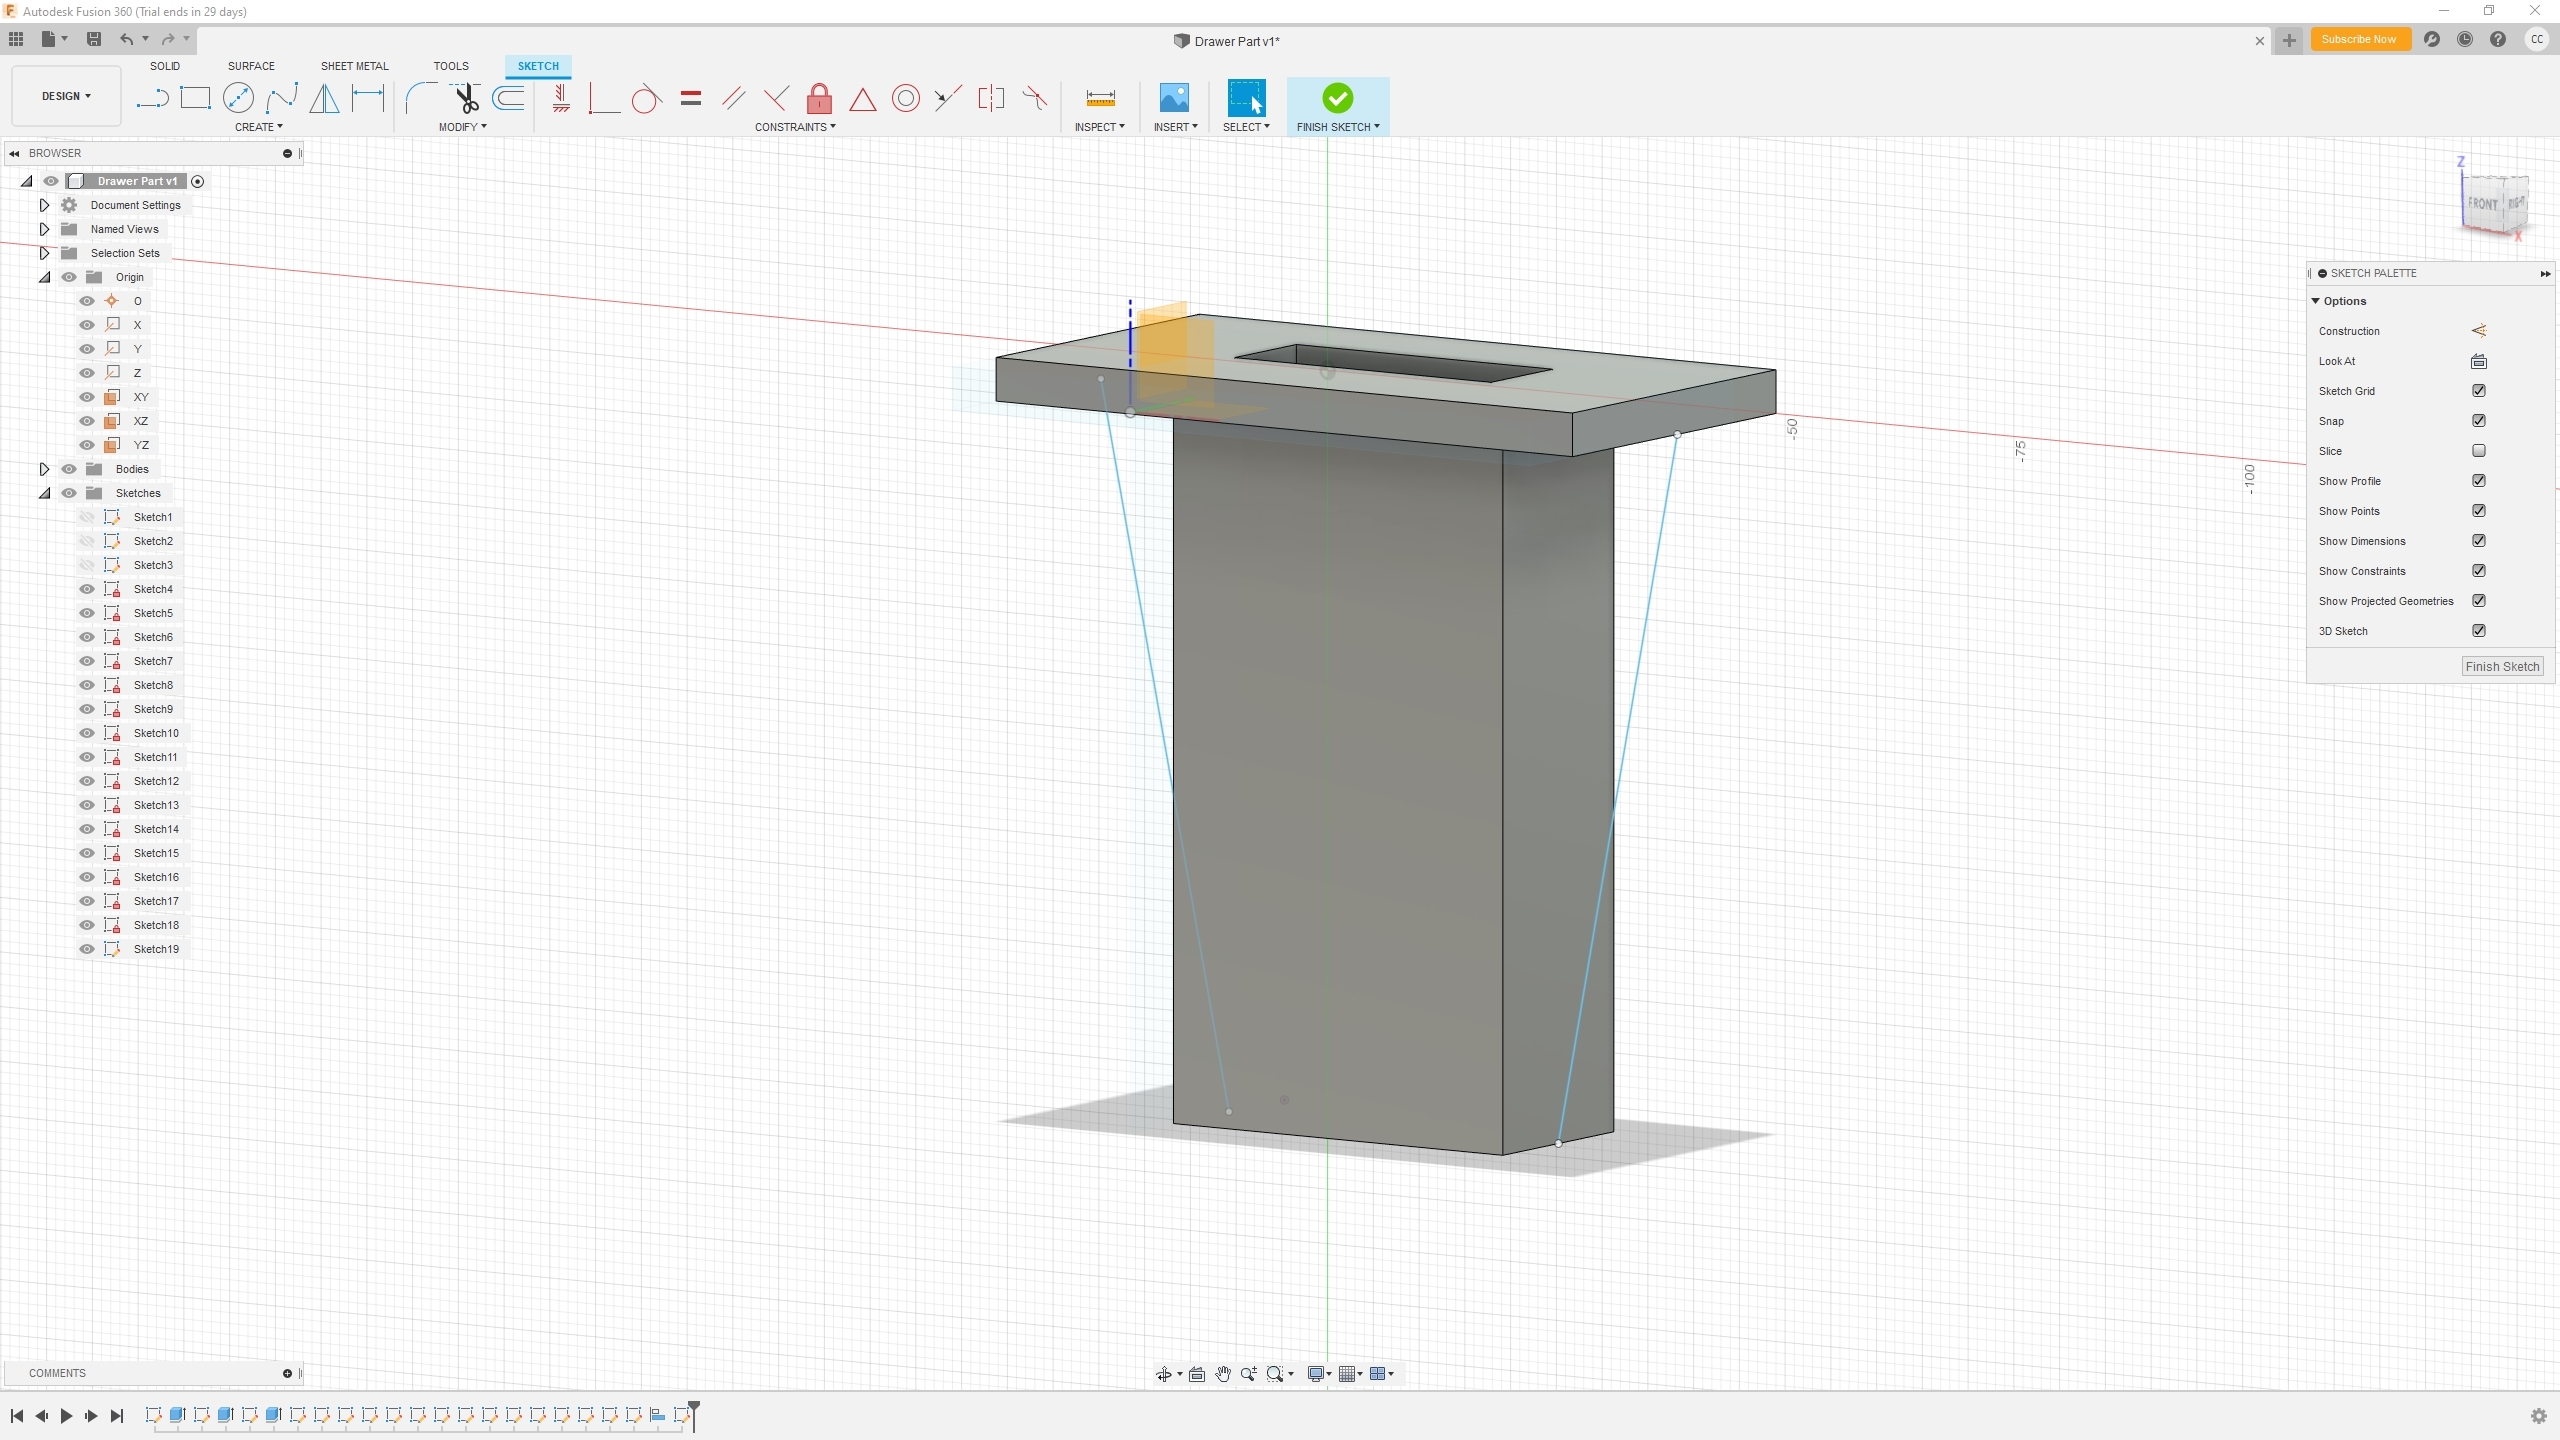Viewport: 2560px width, 1440px height.
Task: Toggle the Show Points checkbox
Action: 2479,511
